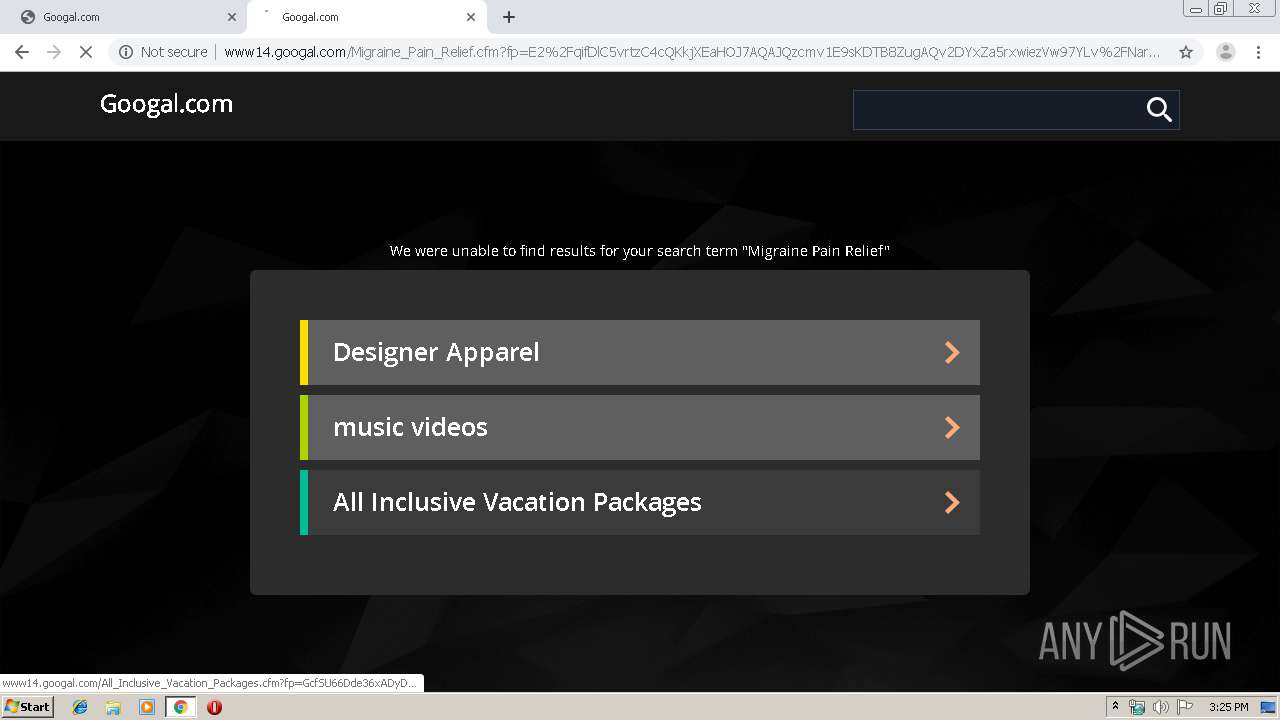The height and width of the screenshot is (720, 1280).
Task: Close the first Googal.com tab
Action: (232, 17)
